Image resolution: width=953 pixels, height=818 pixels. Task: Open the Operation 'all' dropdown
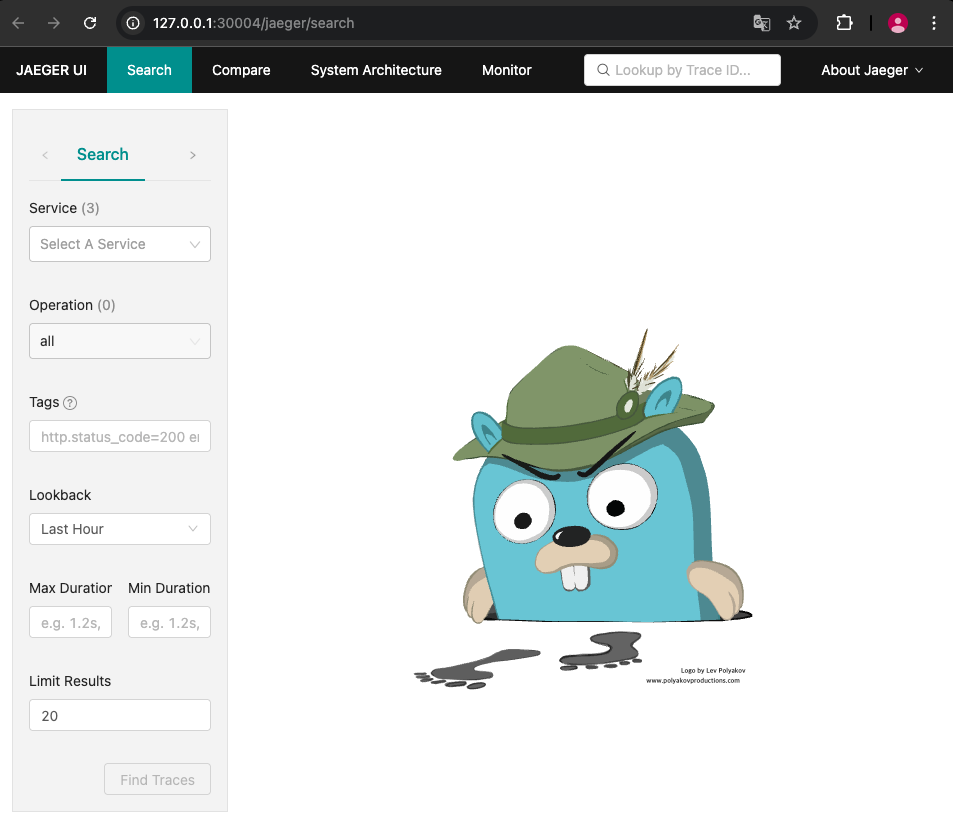click(x=120, y=341)
